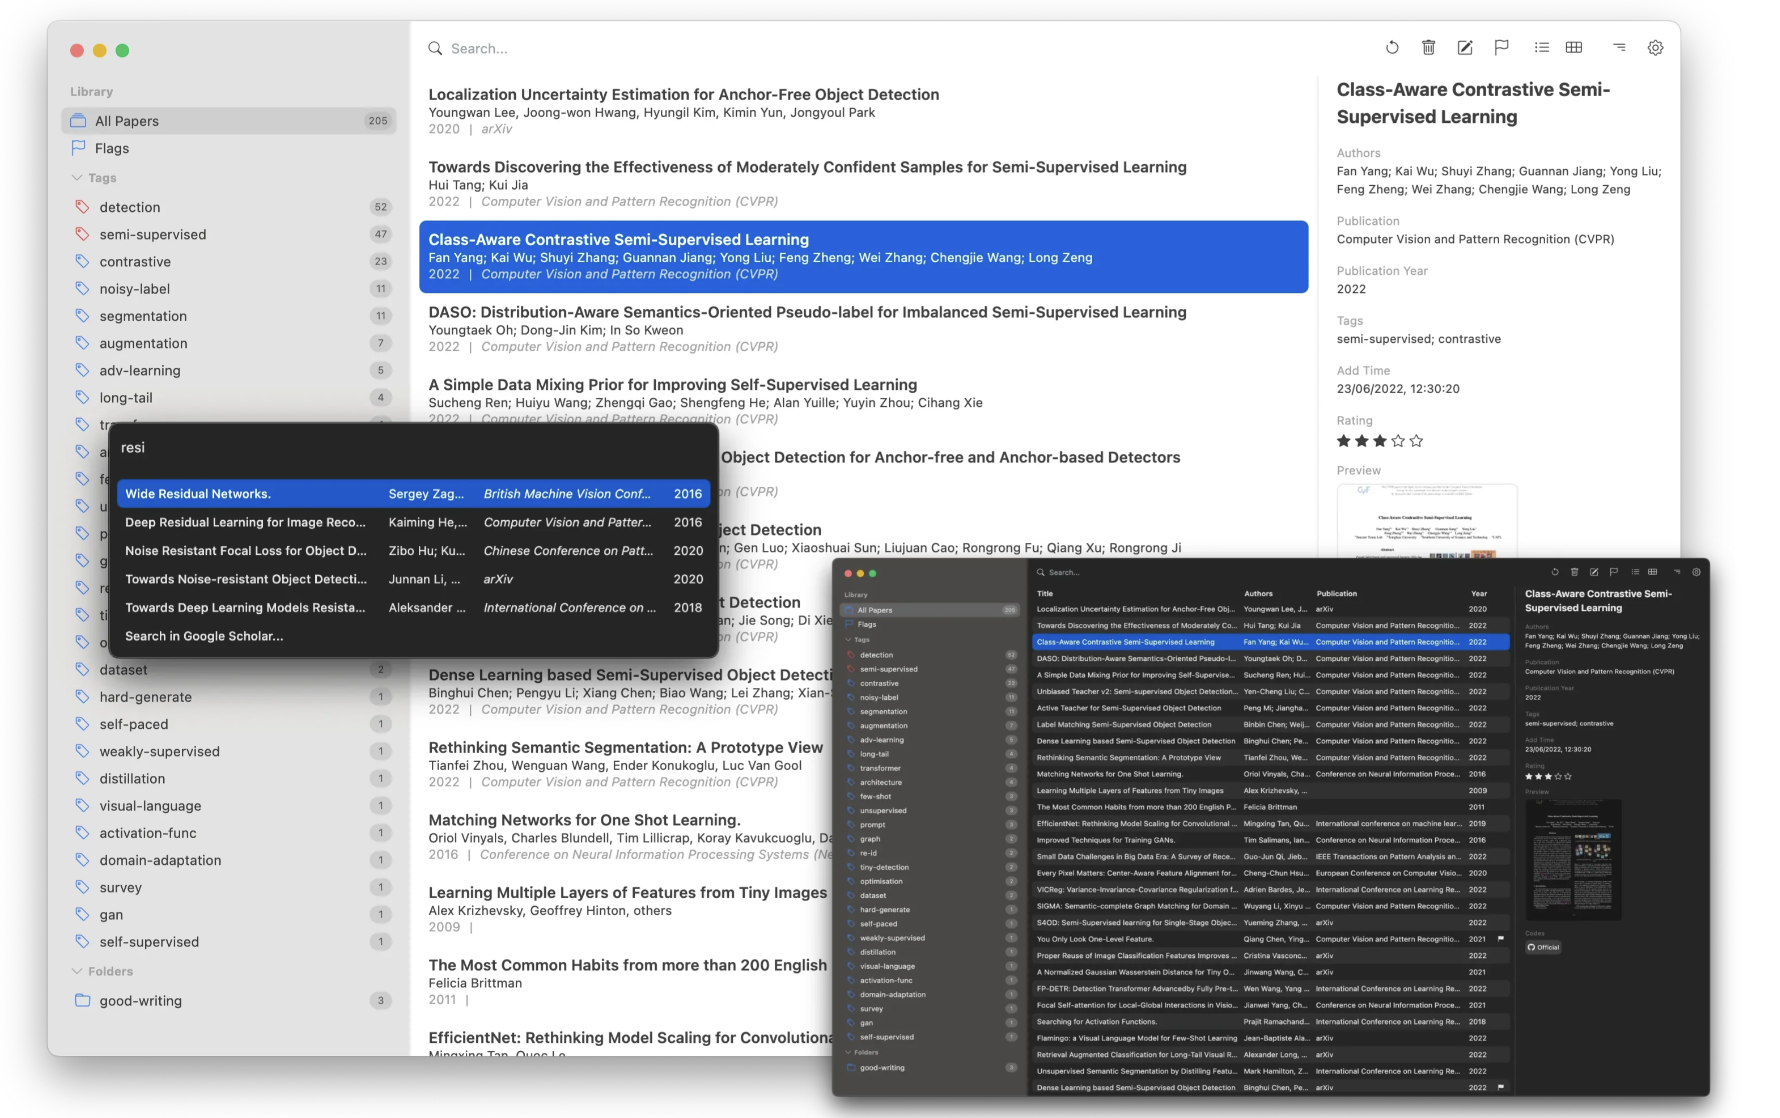The width and height of the screenshot is (1780, 1118).
Task: Open sort options with the filter lines icon
Action: 1618,47
